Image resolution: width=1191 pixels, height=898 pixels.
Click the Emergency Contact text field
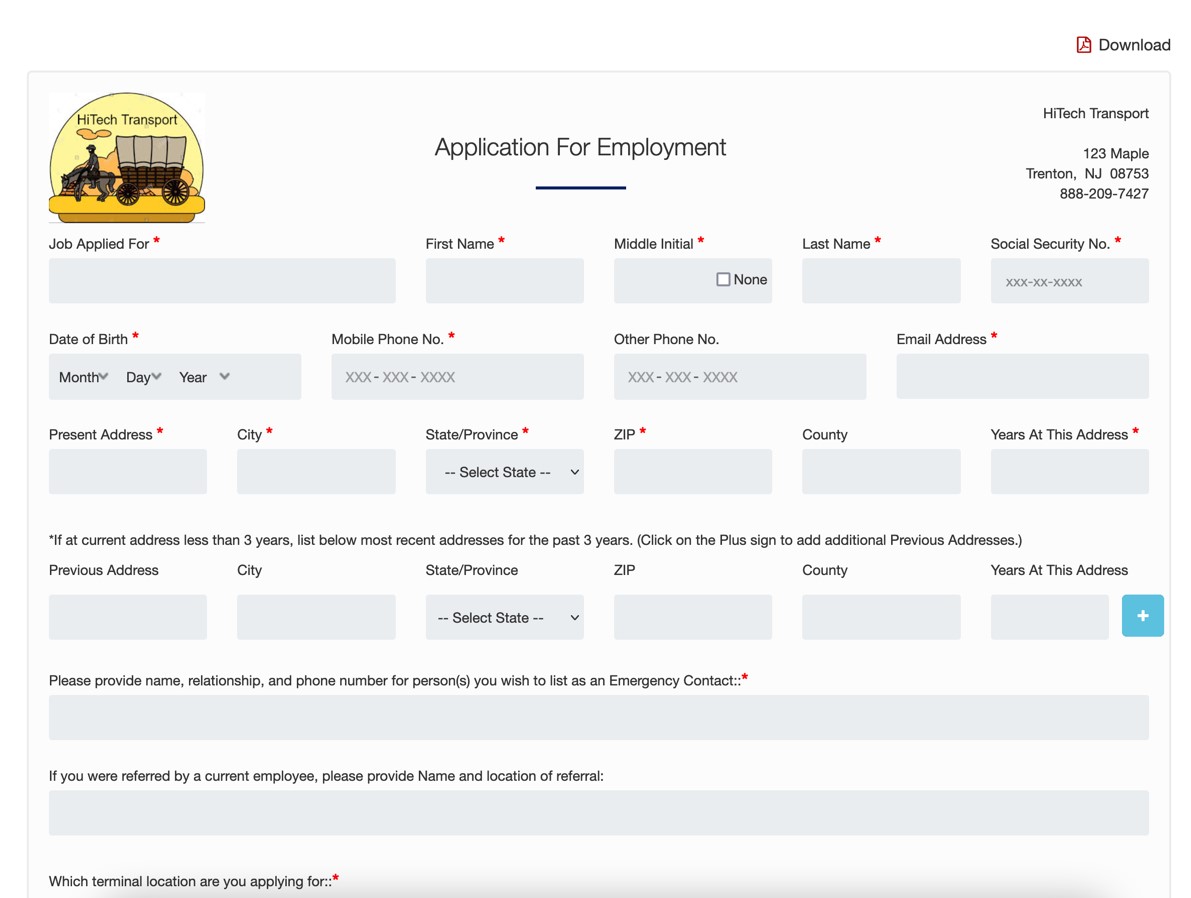(598, 718)
